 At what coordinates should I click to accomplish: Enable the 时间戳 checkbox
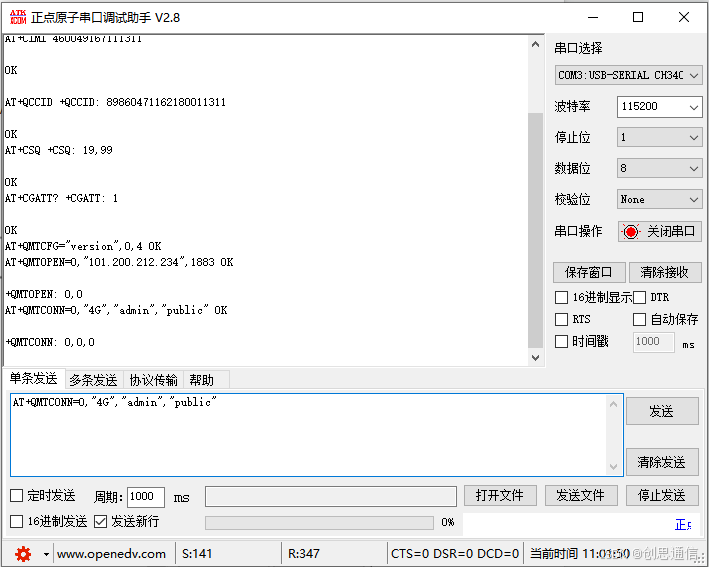[x=561, y=341]
